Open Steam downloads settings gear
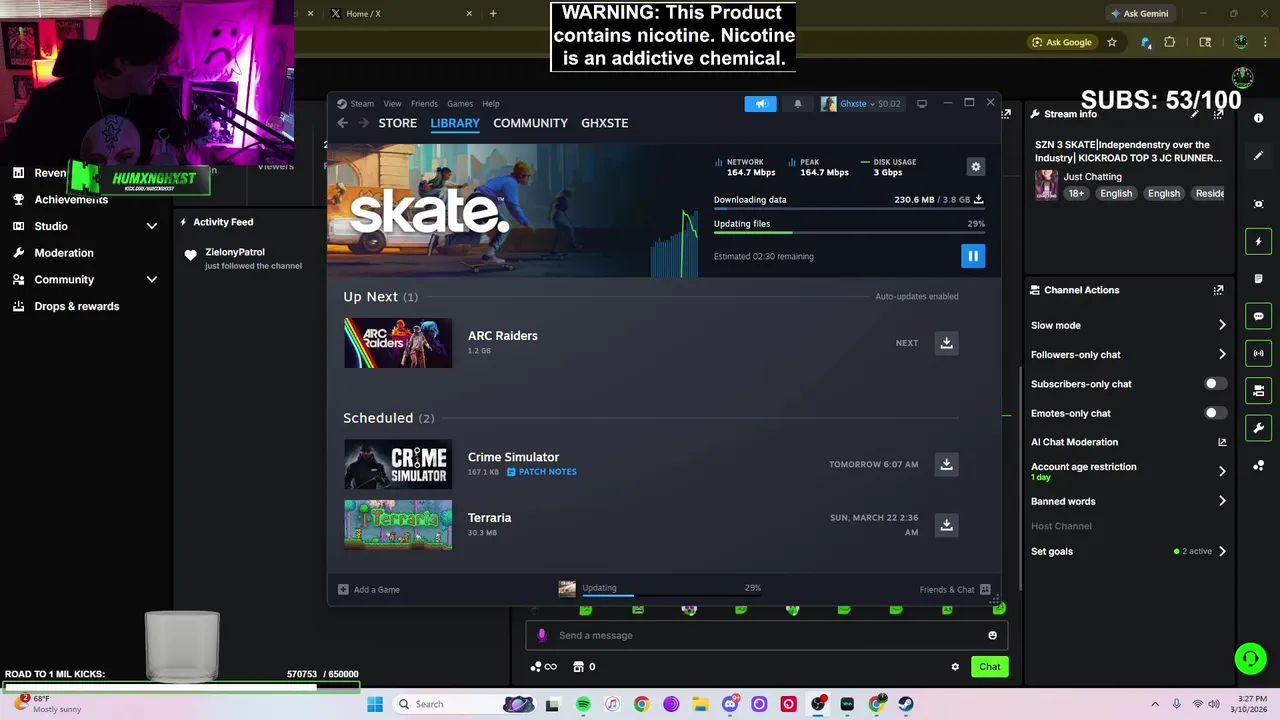The height and width of the screenshot is (720, 1280). (976, 167)
